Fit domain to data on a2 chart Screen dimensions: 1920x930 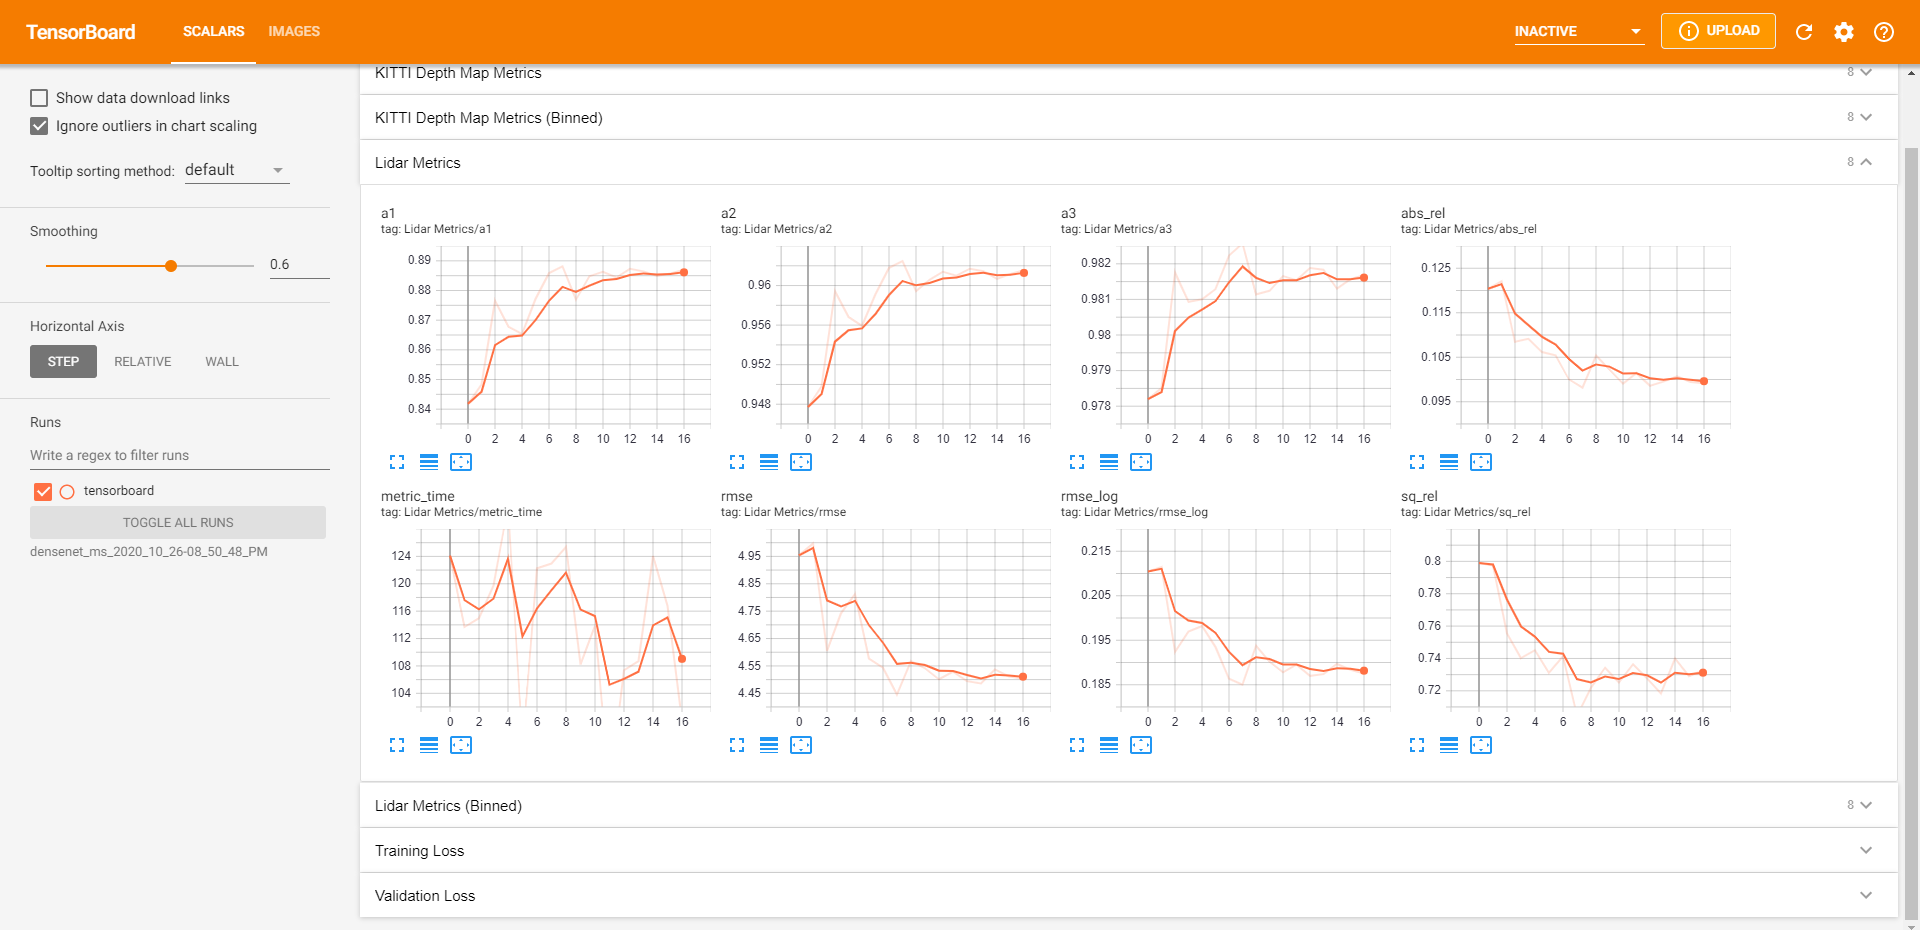tap(801, 462)
